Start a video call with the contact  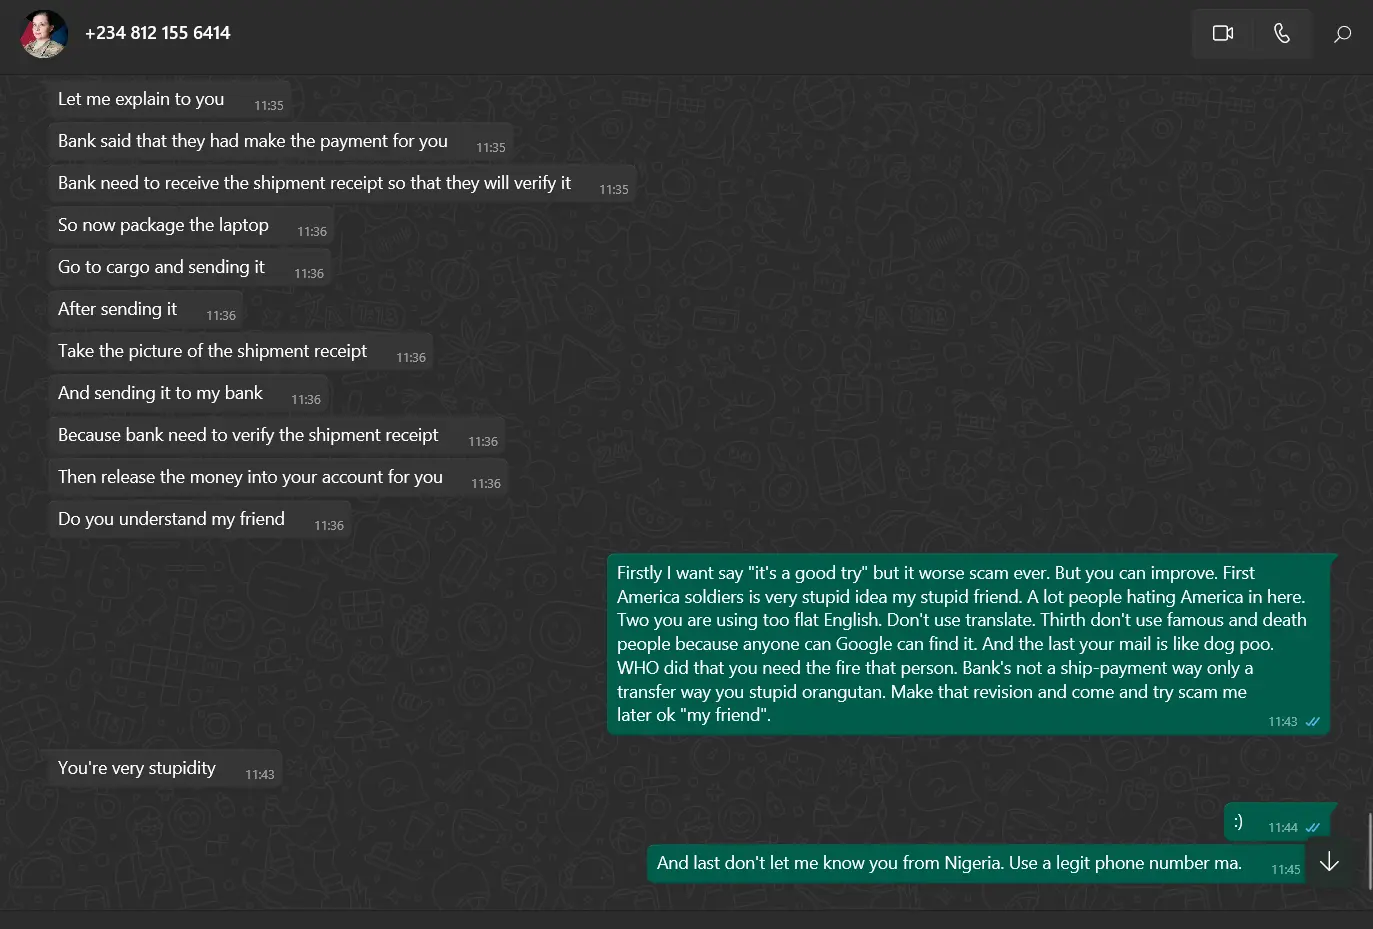pyautogui.click(x=1222, y=33)
